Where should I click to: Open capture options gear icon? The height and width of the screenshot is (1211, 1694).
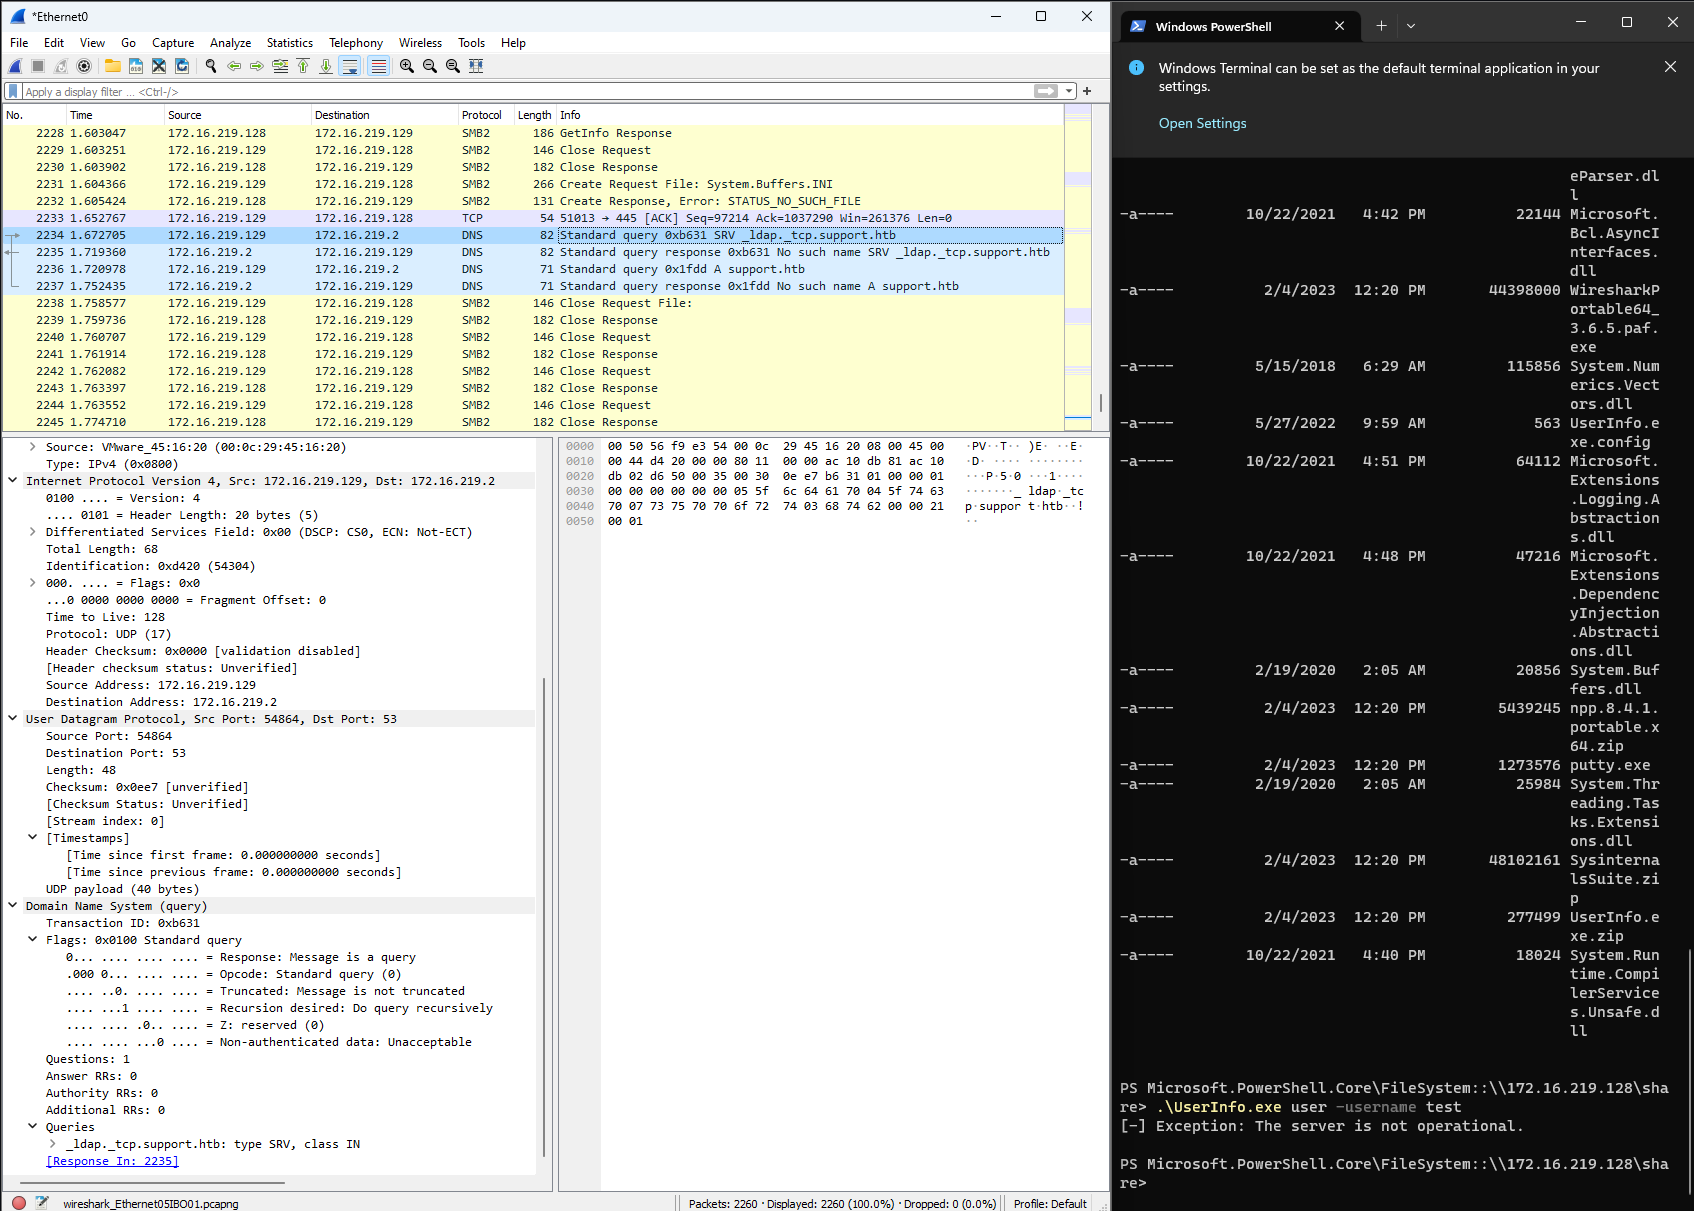[84, 66]
